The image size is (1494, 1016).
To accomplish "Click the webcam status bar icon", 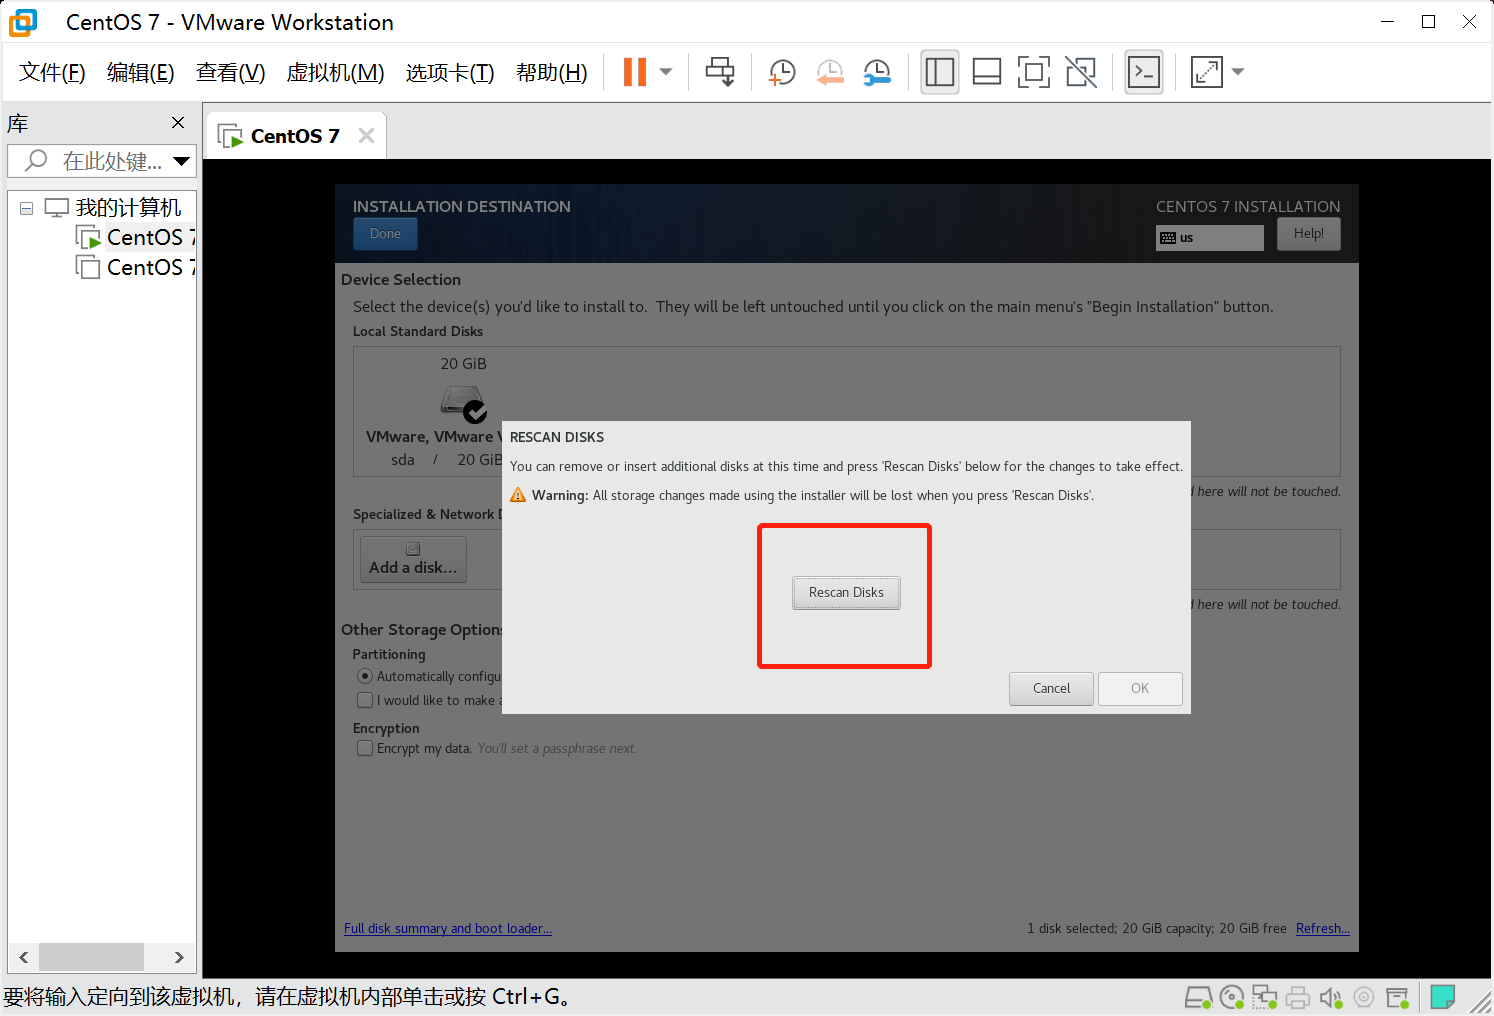I will (1364, 997).
